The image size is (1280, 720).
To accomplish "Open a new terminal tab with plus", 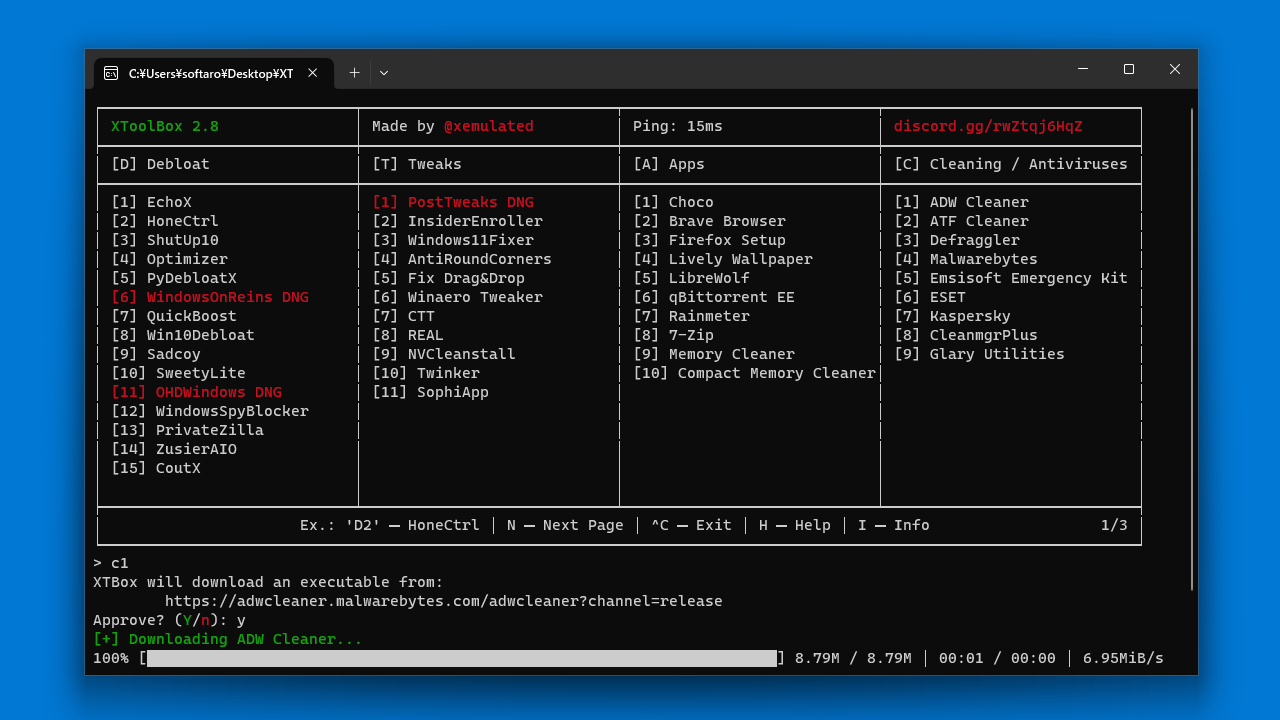I will (354, 73).
